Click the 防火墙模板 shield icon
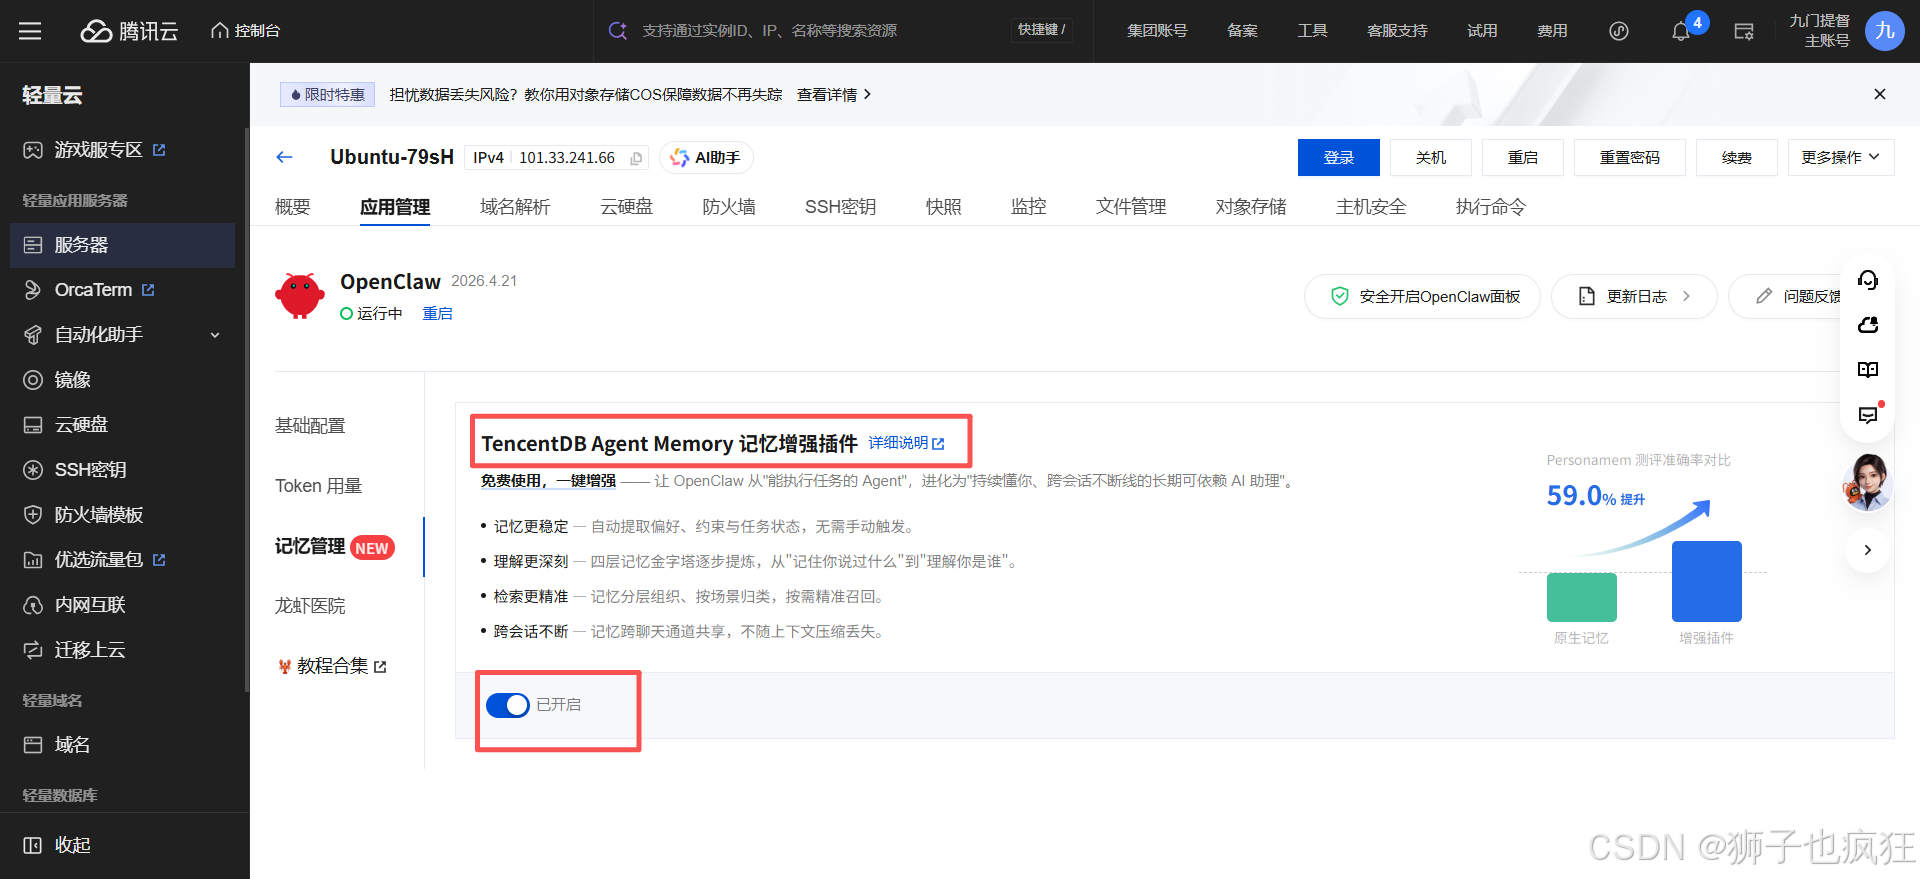Viewport: 1920px width, 879px height. pyautogui.click(x=33, y=515)
